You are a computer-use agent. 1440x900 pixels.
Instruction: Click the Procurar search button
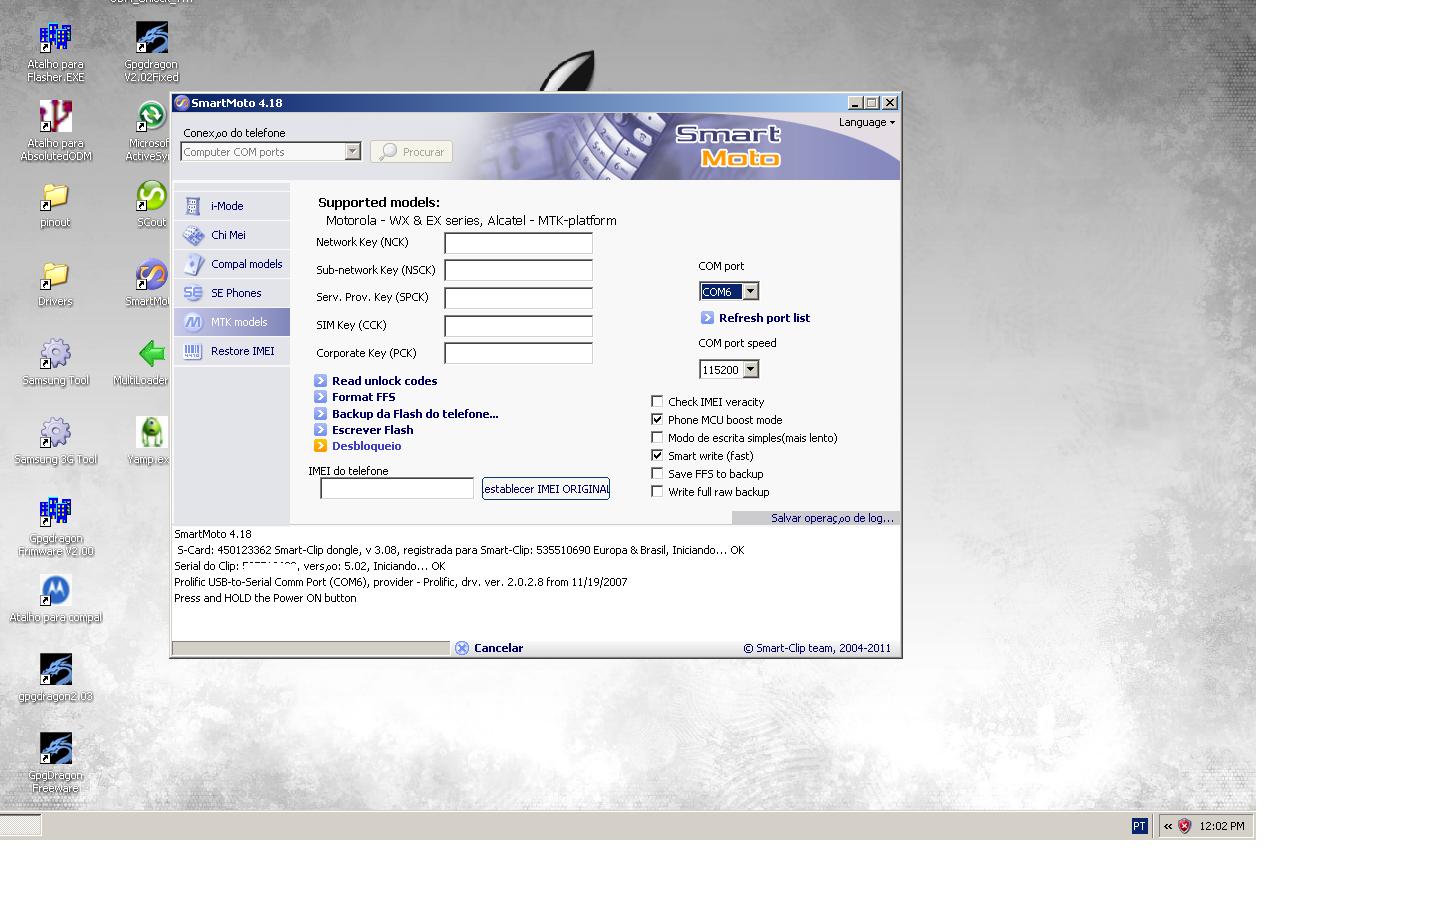point(412,152)
